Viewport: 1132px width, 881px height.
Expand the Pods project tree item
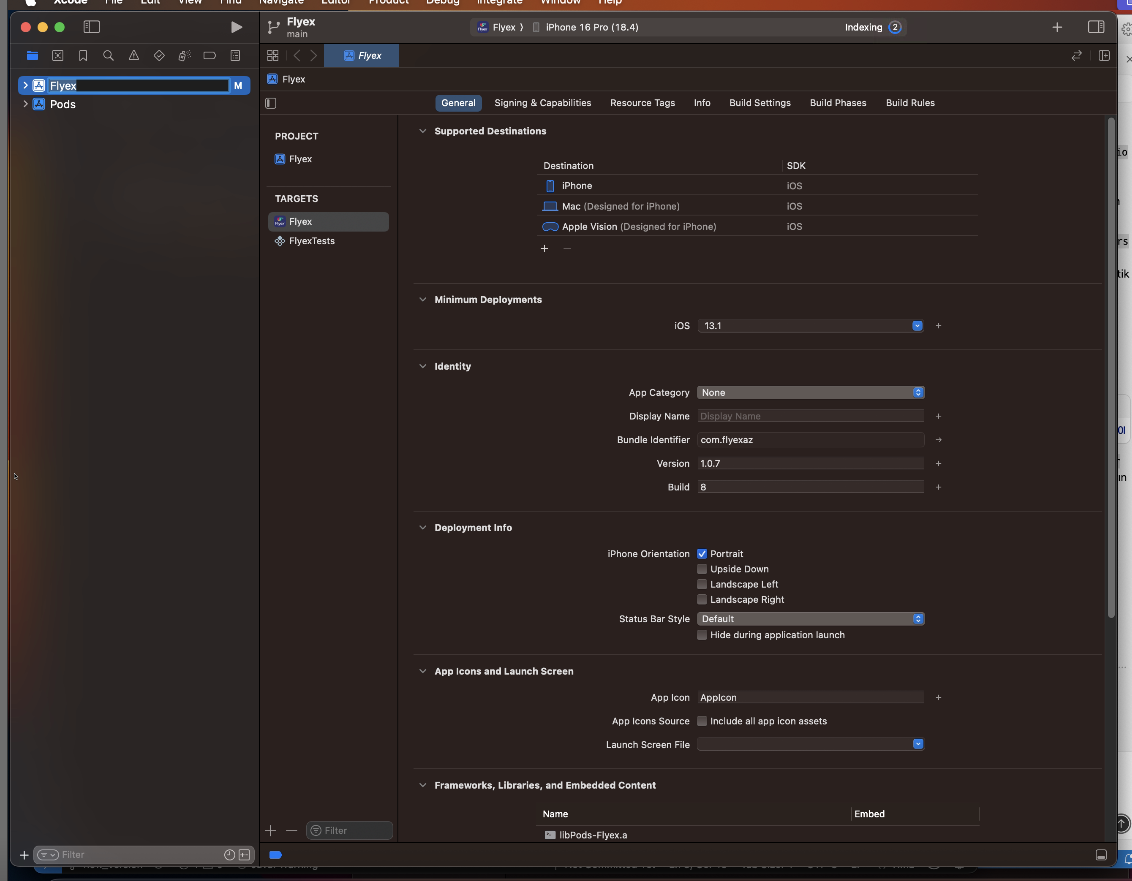25,104
